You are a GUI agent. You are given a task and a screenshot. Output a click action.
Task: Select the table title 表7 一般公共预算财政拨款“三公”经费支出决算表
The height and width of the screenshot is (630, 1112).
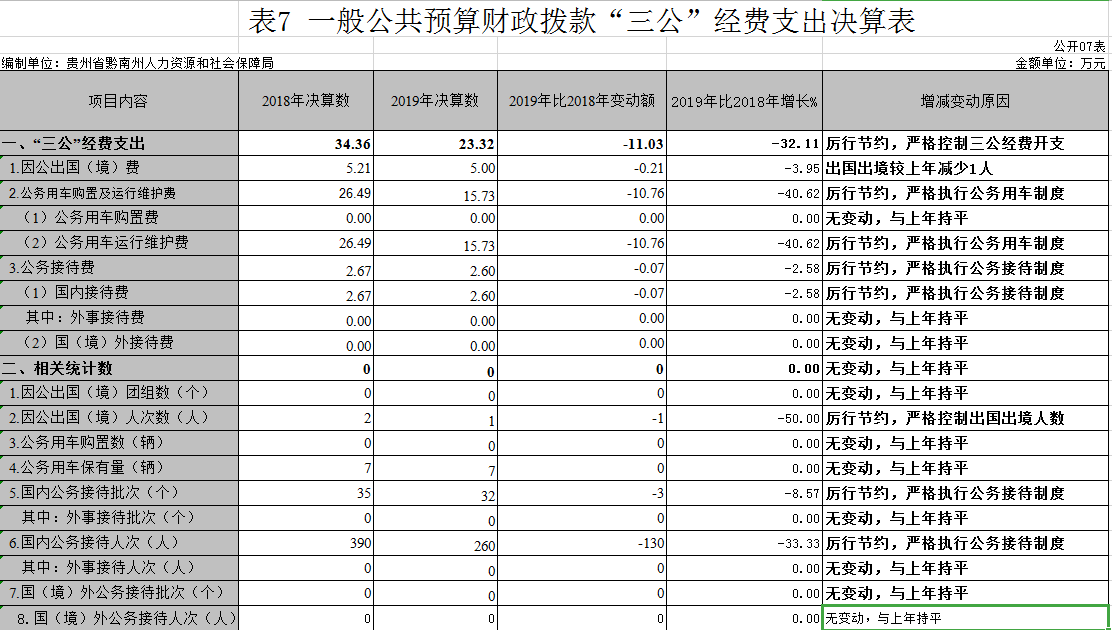click(582, 21)
